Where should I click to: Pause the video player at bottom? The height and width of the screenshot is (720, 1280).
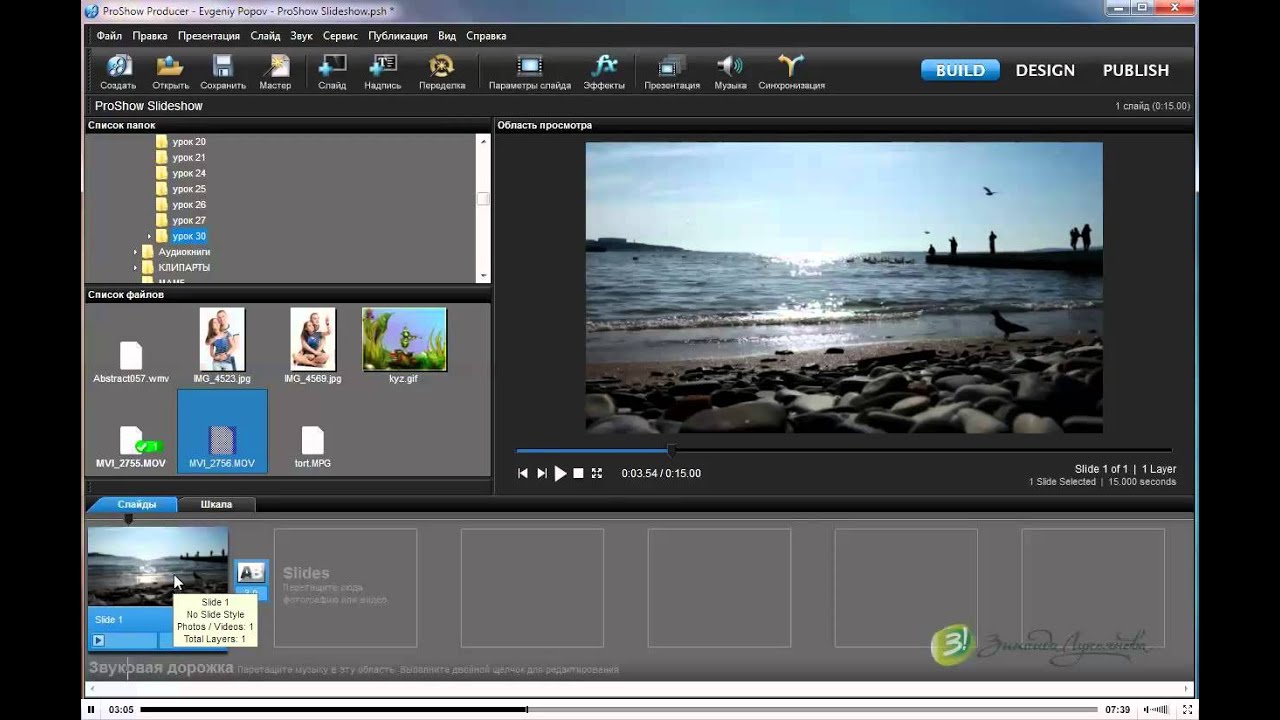pyautogui.click(x=91, y=709)
